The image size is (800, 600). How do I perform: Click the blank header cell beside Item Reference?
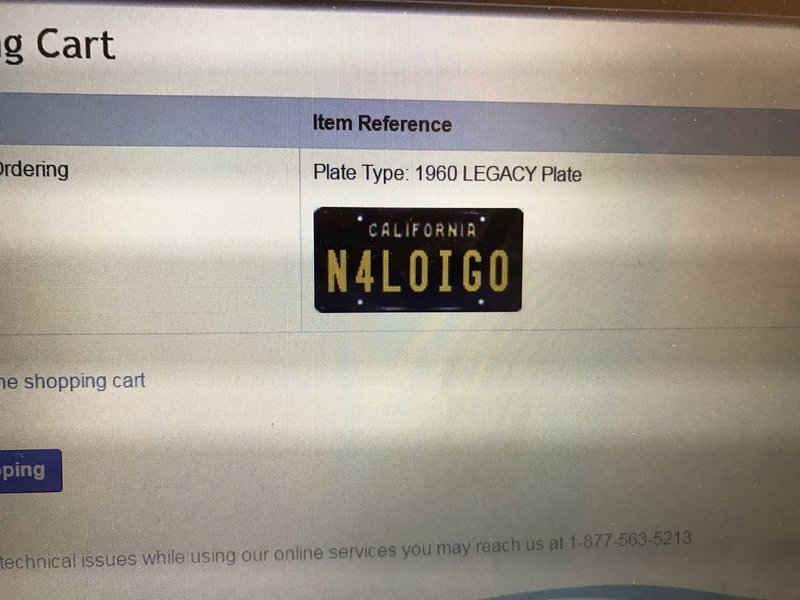[149, 120]
